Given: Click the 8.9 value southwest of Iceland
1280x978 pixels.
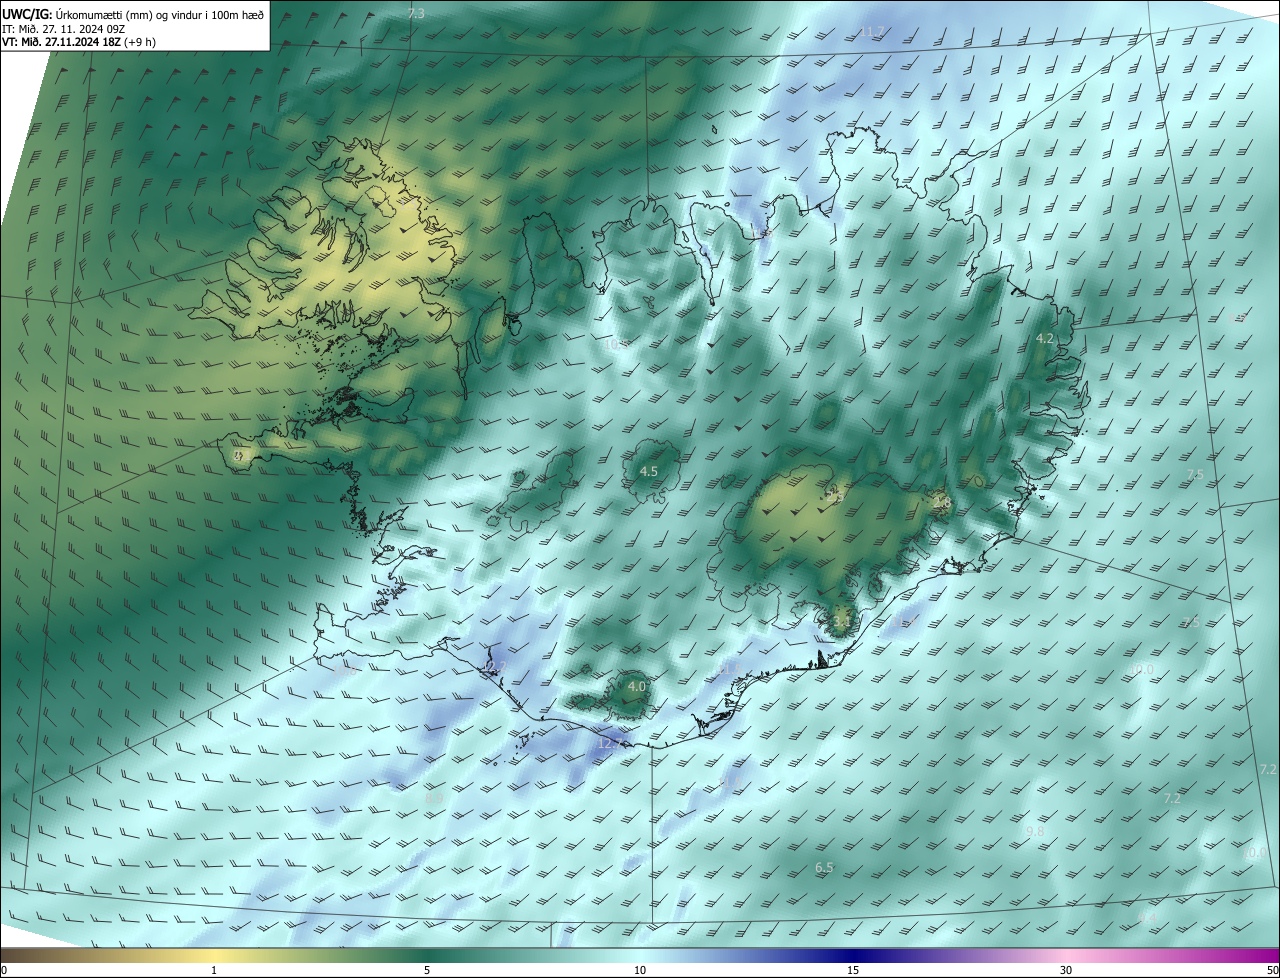Looking at the screenshot, I should click(x=434, y=798).
